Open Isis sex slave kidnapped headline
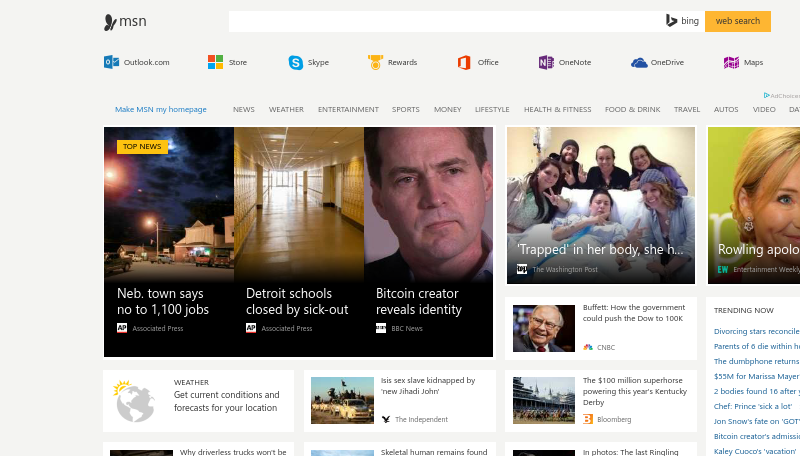The image size is (800, 456). (428, 386)
